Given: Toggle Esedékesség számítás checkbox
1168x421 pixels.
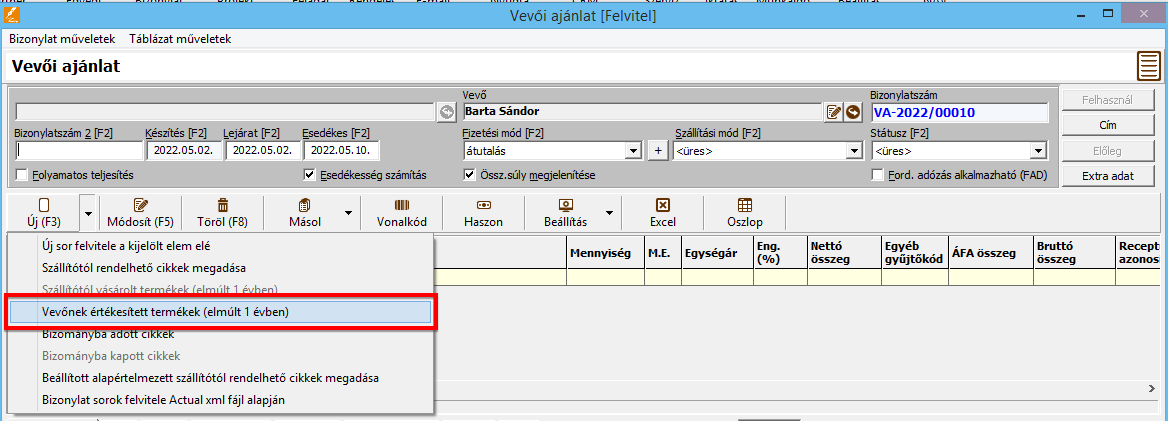Looking at the screenshot, I should point(310,175).
